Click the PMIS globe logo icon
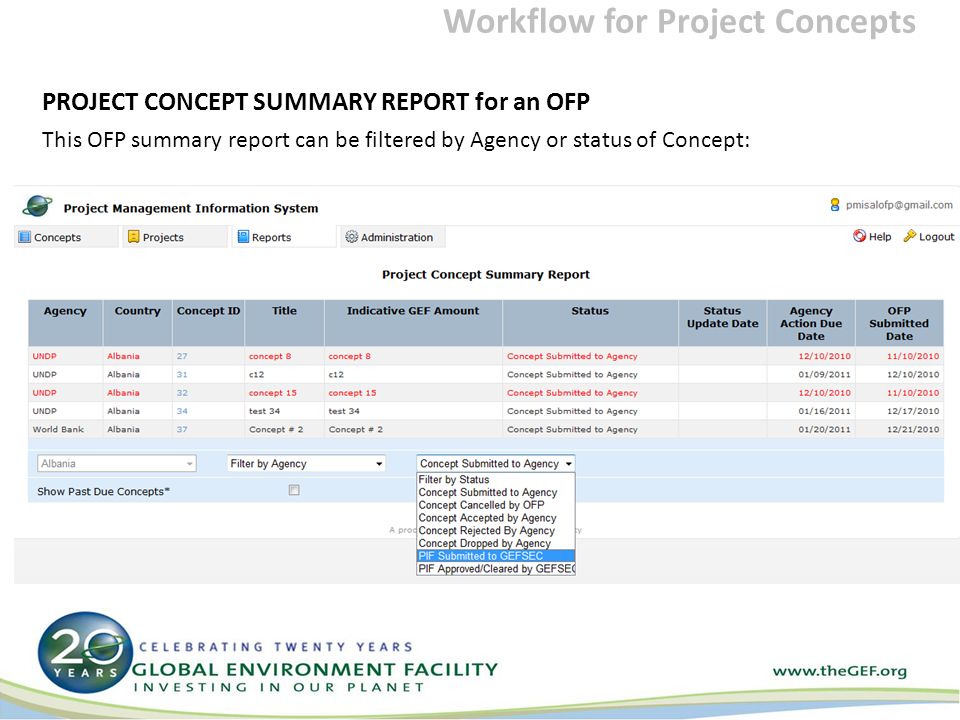960x720 pixels. [37, 207]
